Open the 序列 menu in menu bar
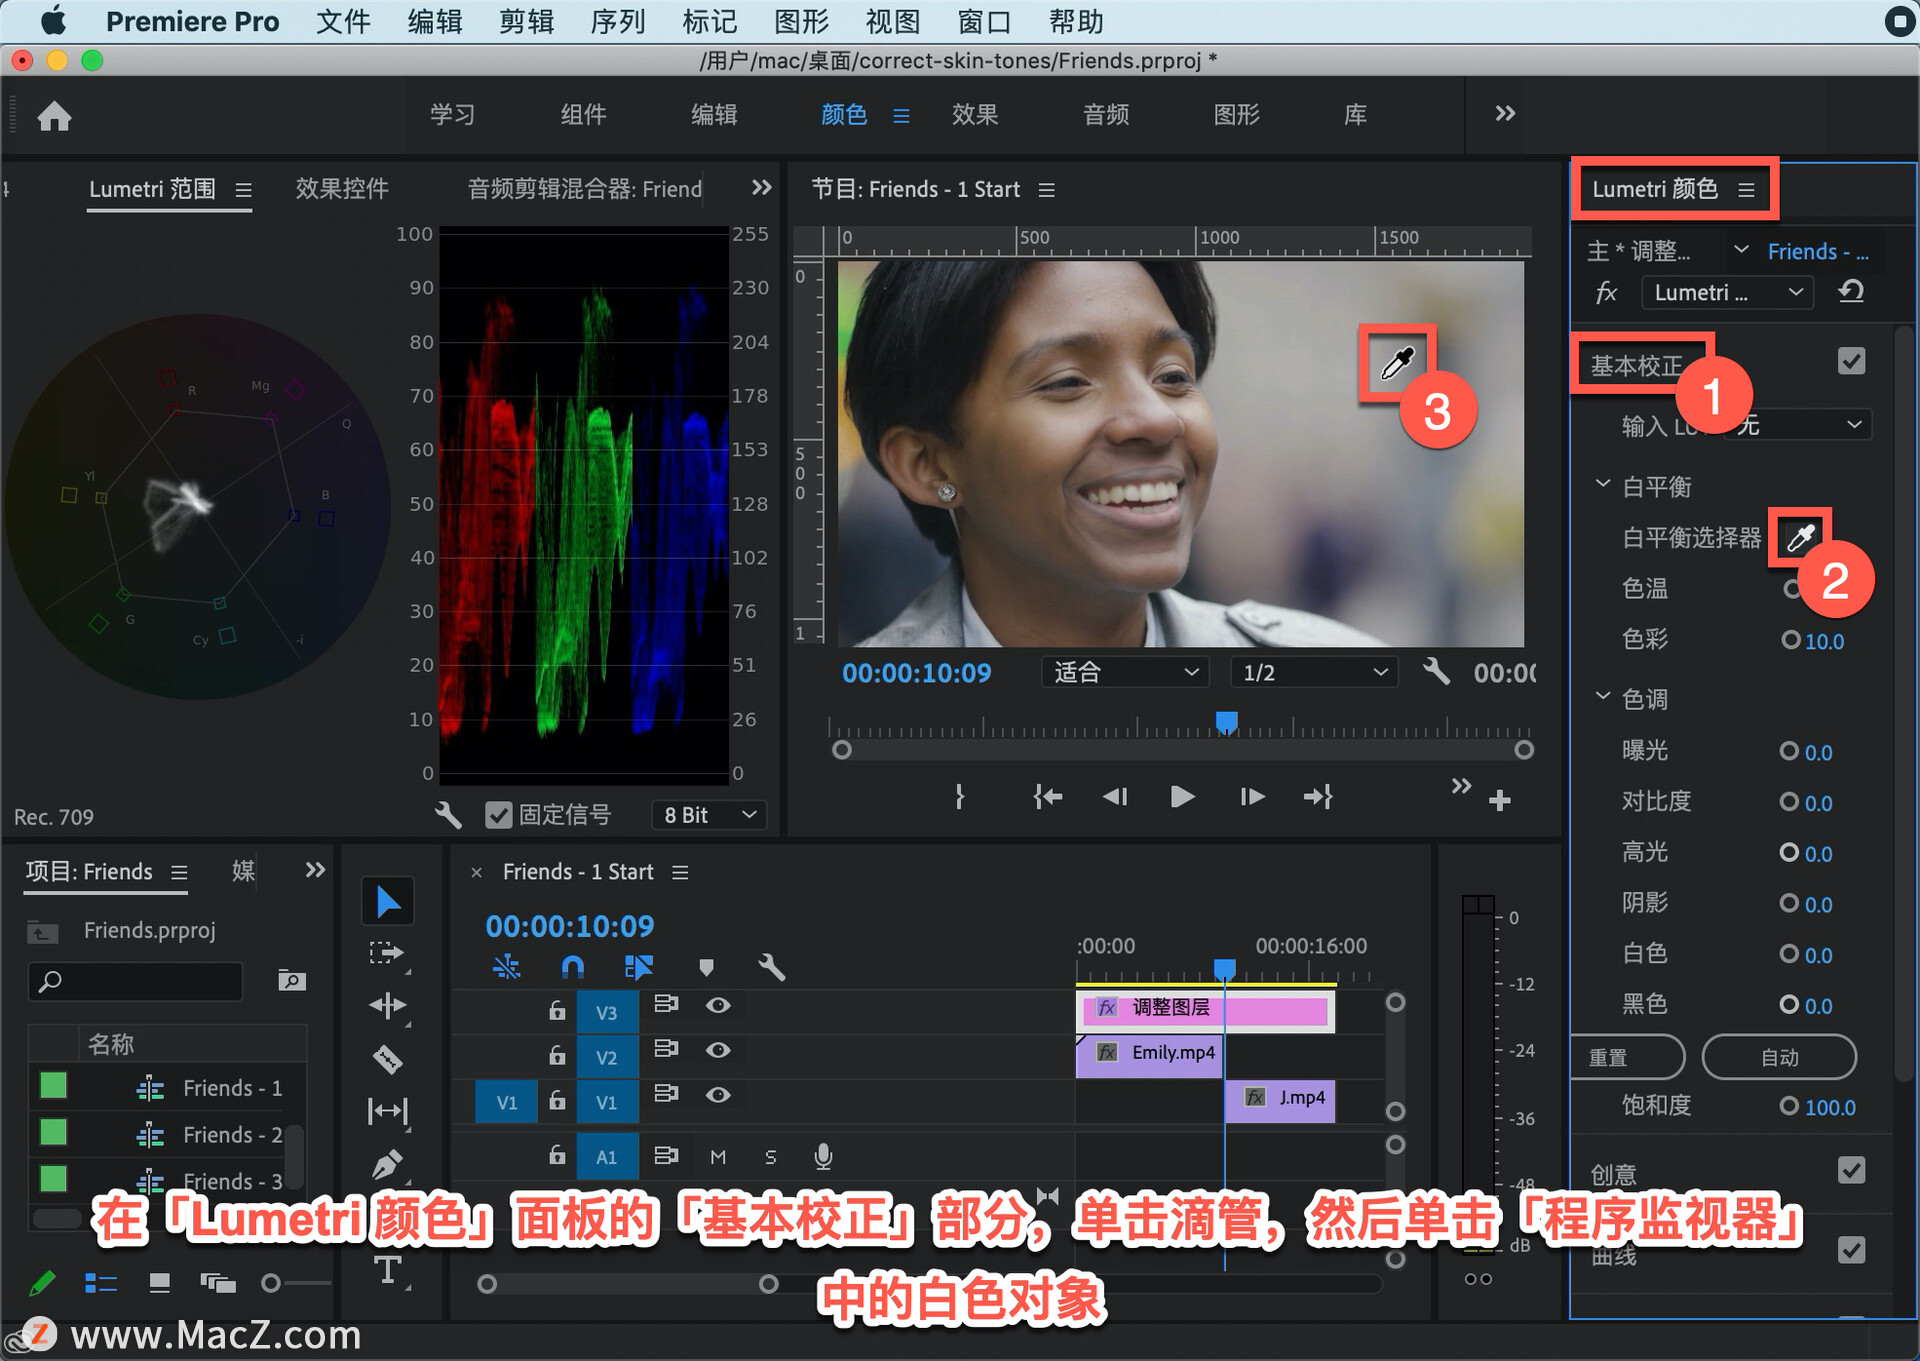Viewport: 1920px width, 1361px height. (617, 21)
